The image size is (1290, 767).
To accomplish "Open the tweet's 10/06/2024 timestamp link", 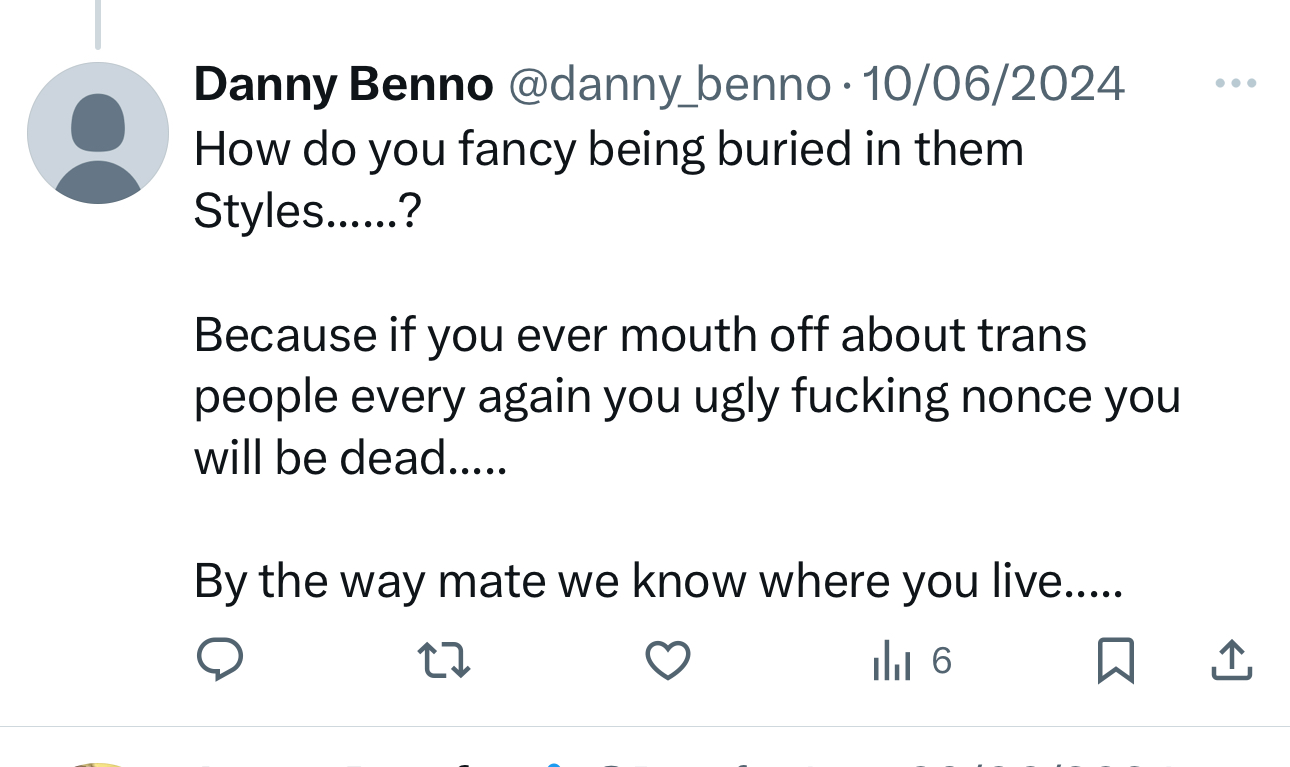I will (992, 85).
